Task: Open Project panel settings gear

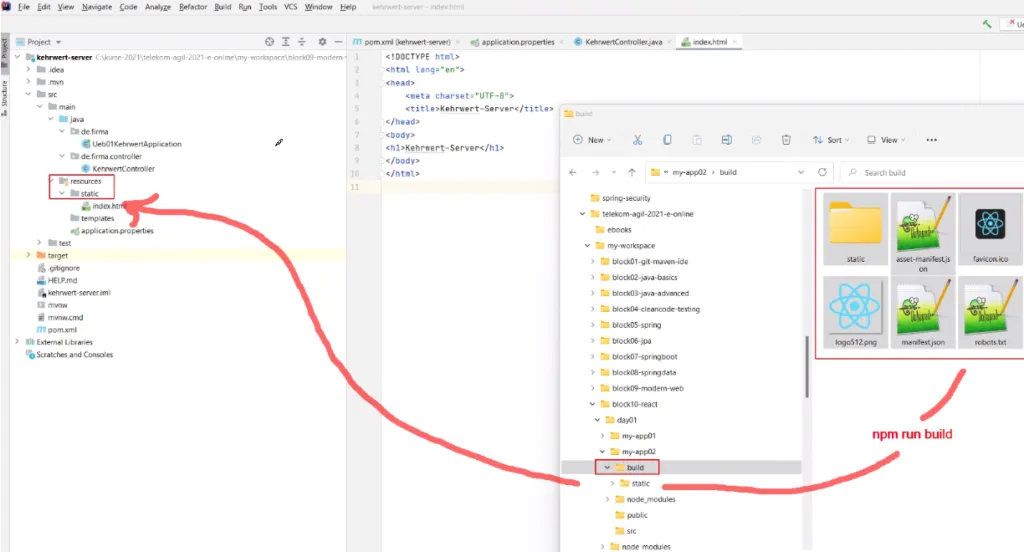Action: [x=322, y=42]
